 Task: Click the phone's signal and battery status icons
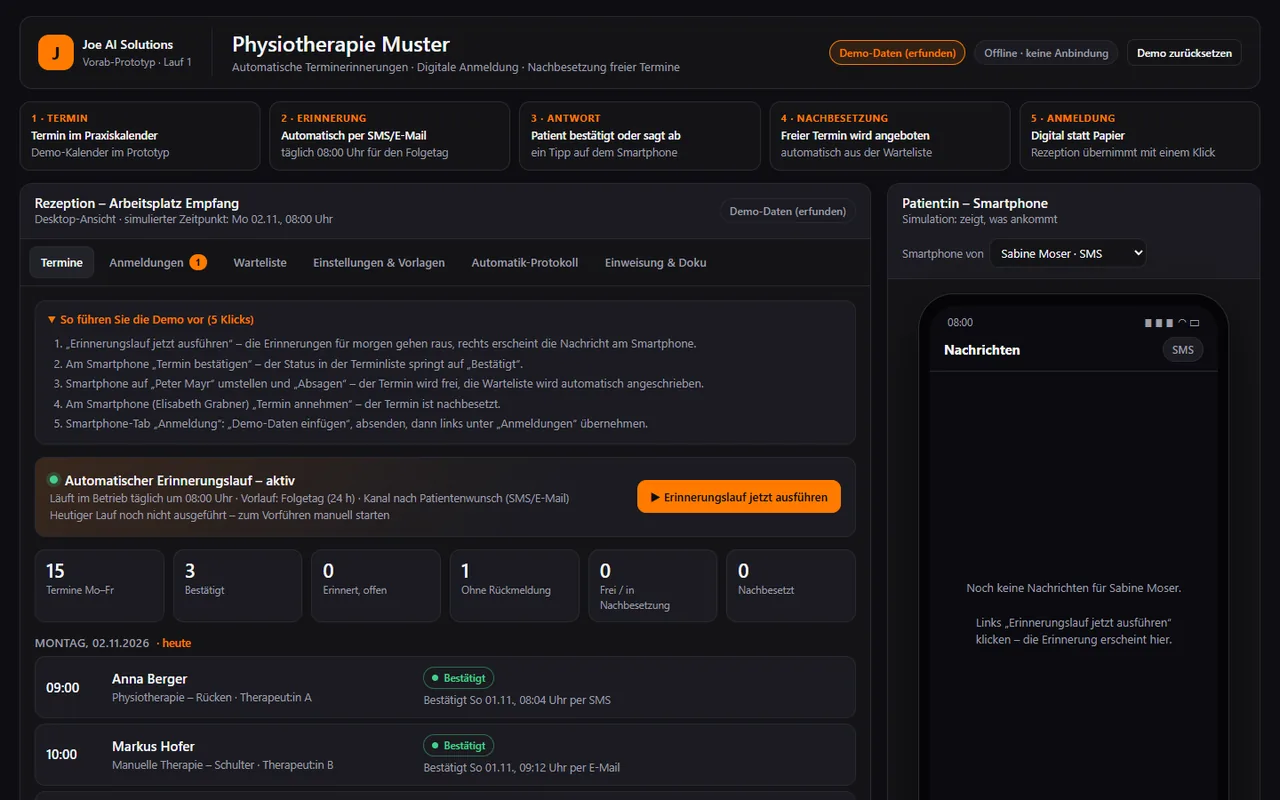coord(1172,323)
